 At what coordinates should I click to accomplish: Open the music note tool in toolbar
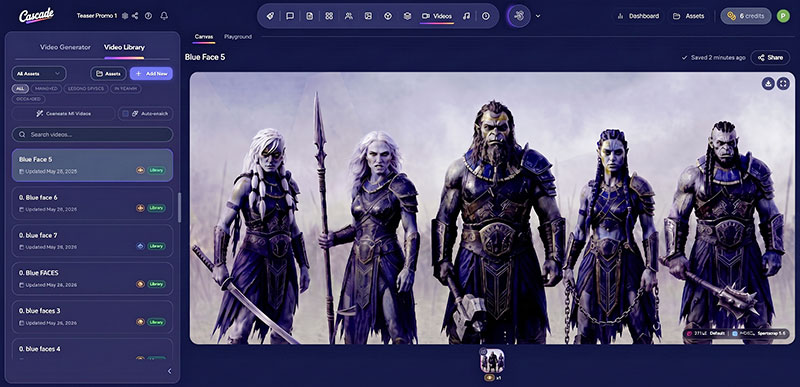click(466, 16)
